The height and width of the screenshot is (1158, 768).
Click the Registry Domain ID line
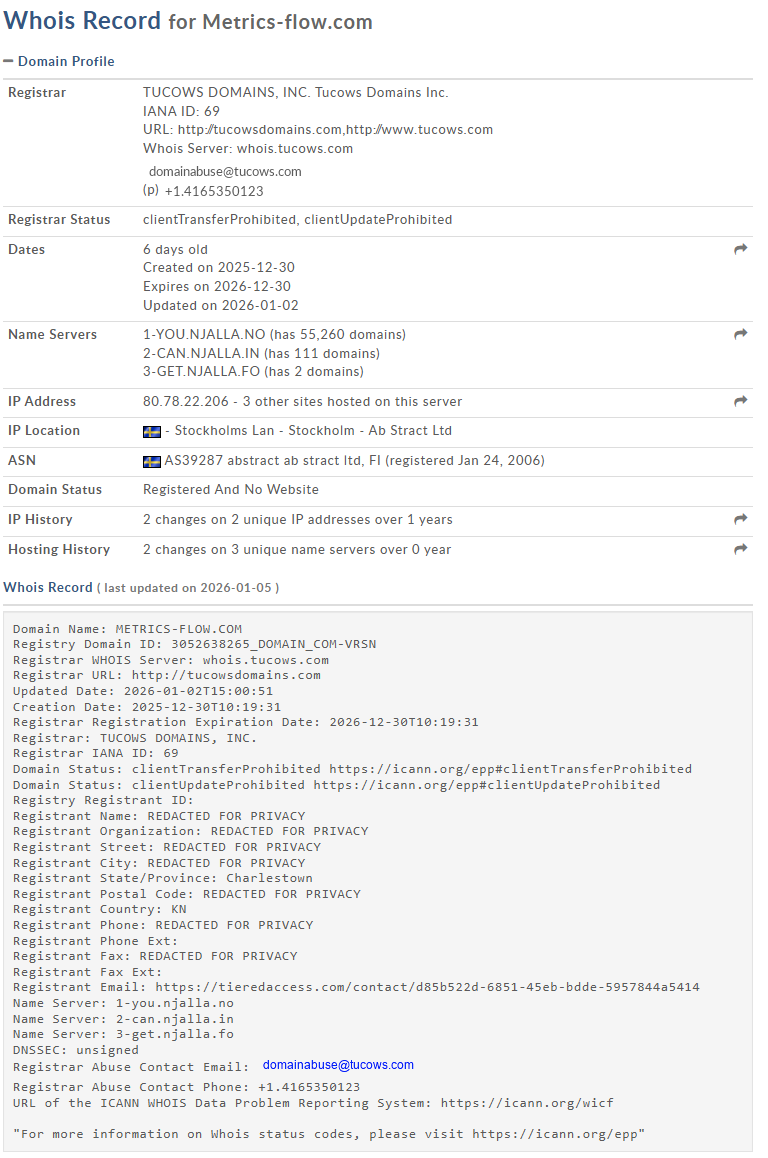(x=194, y=645)
